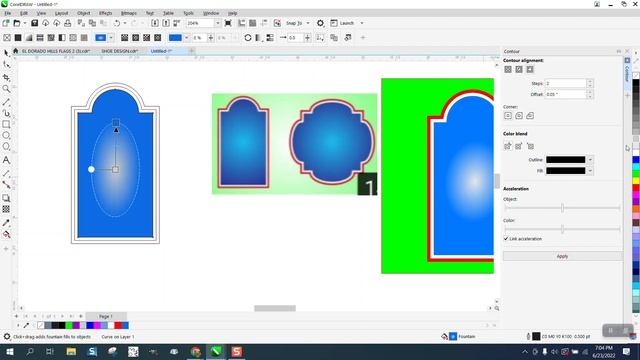Switch to EL DORADO HILLS FLAGS tab

(x=56, y=51)
